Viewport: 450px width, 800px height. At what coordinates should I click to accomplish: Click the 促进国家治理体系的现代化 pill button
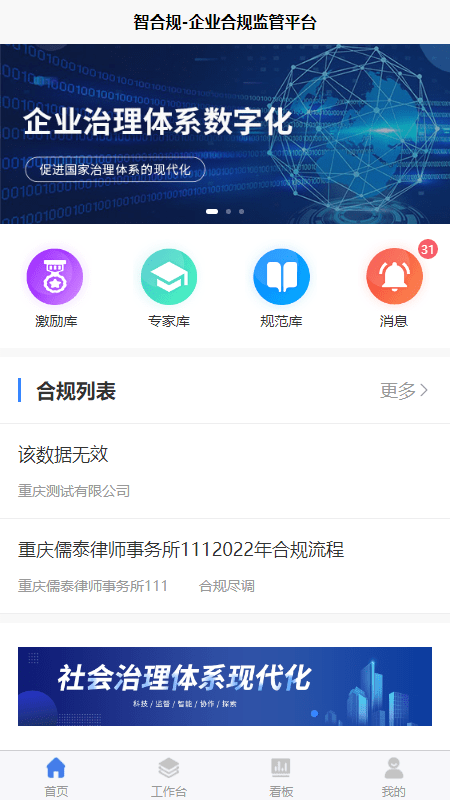[115, 170]
